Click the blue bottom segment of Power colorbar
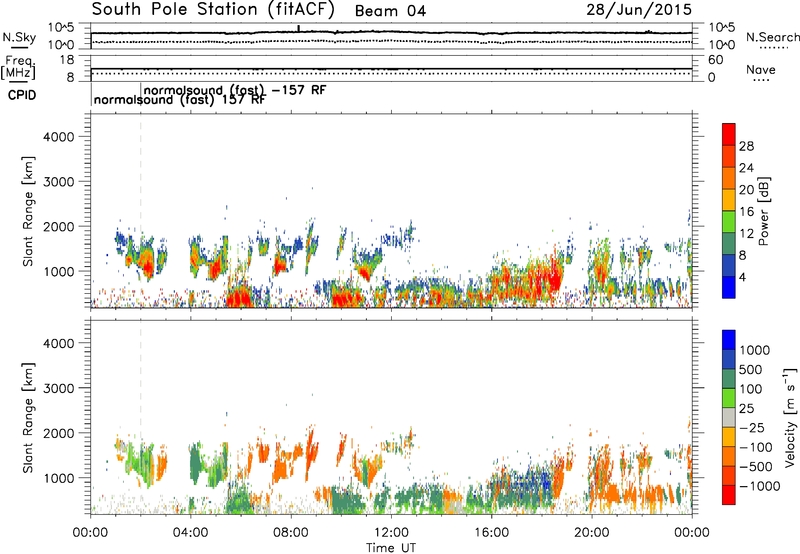This screenshot has width=800, height=554. [x=729, y=287]
